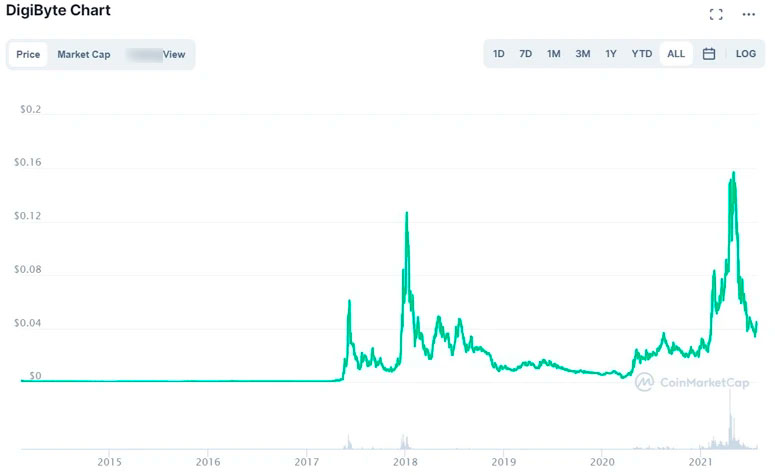Select the 7D time range

(x=525, y=54)
